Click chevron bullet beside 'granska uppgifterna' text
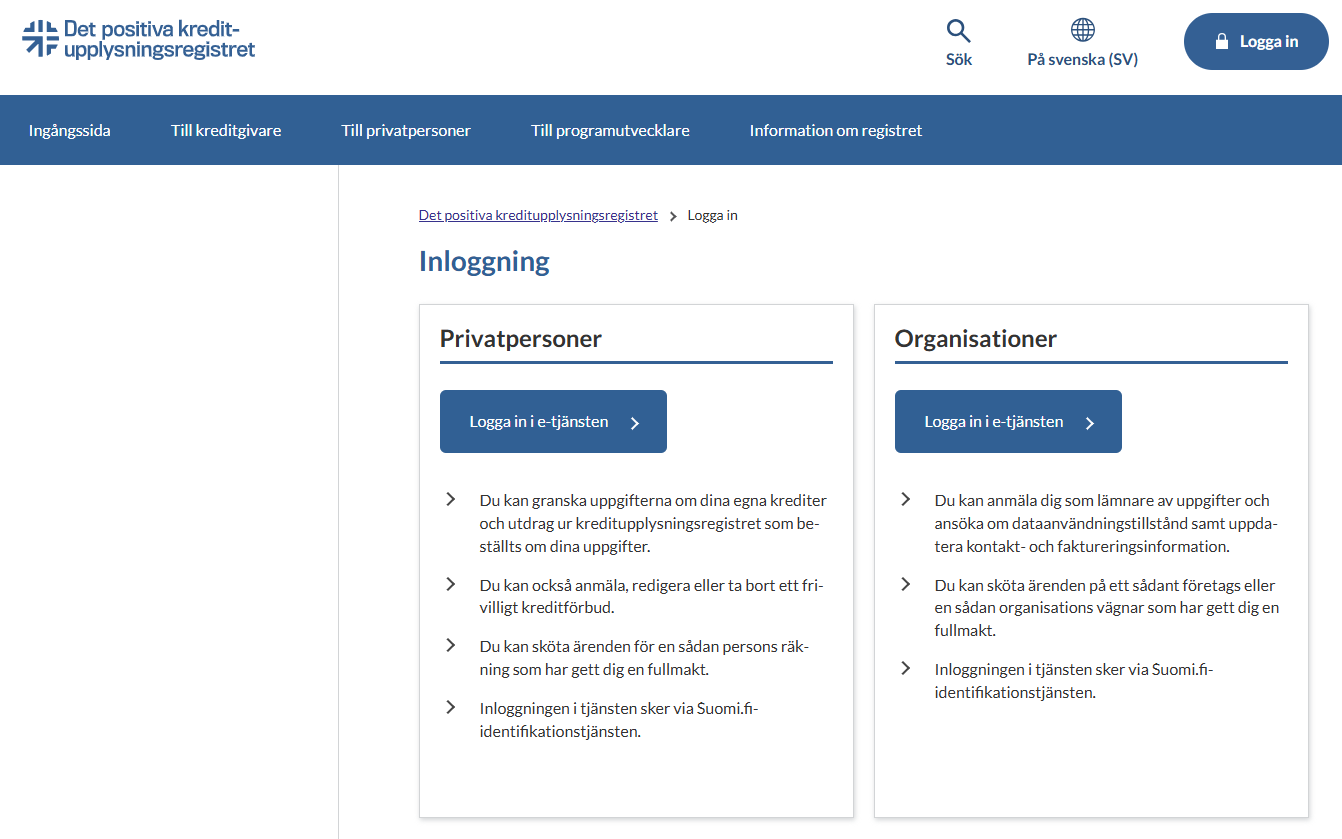 click(x=451, y=499)
